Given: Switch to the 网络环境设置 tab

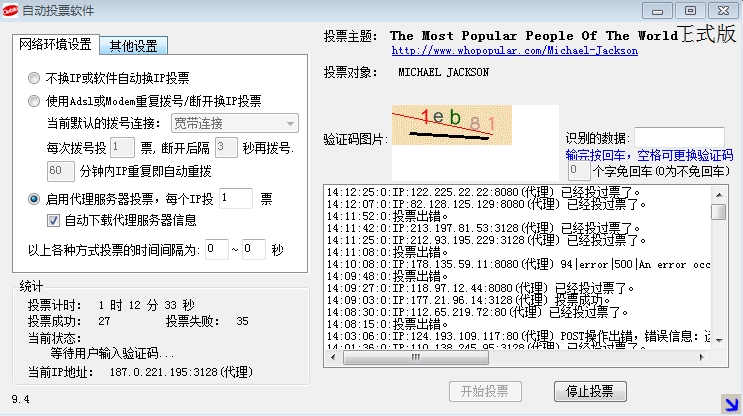Looking at the screenshot, I should pos(55,45).
